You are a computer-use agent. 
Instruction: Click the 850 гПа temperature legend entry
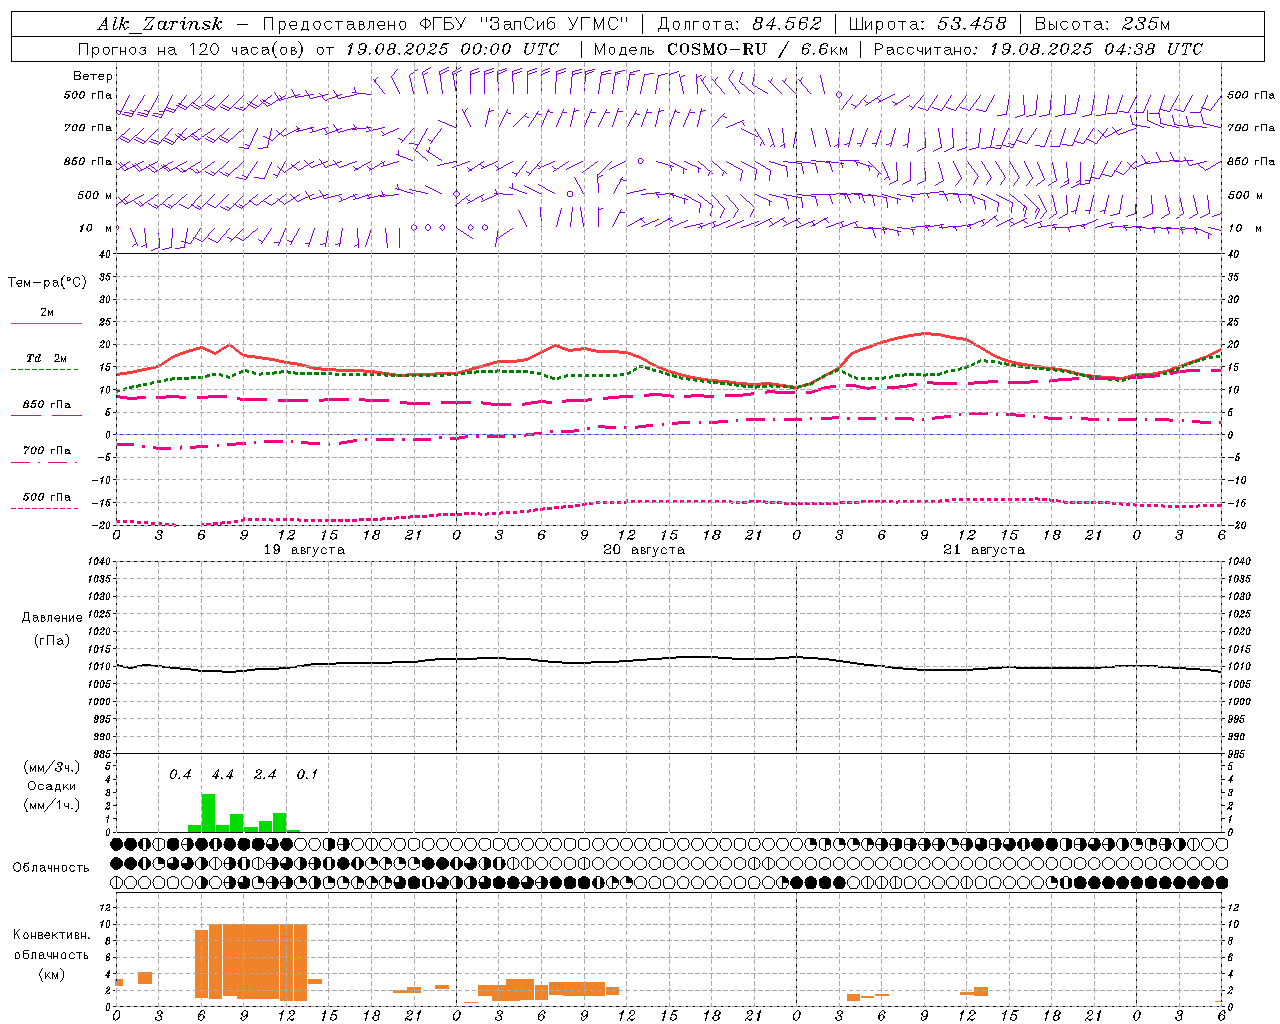(46, 405)
